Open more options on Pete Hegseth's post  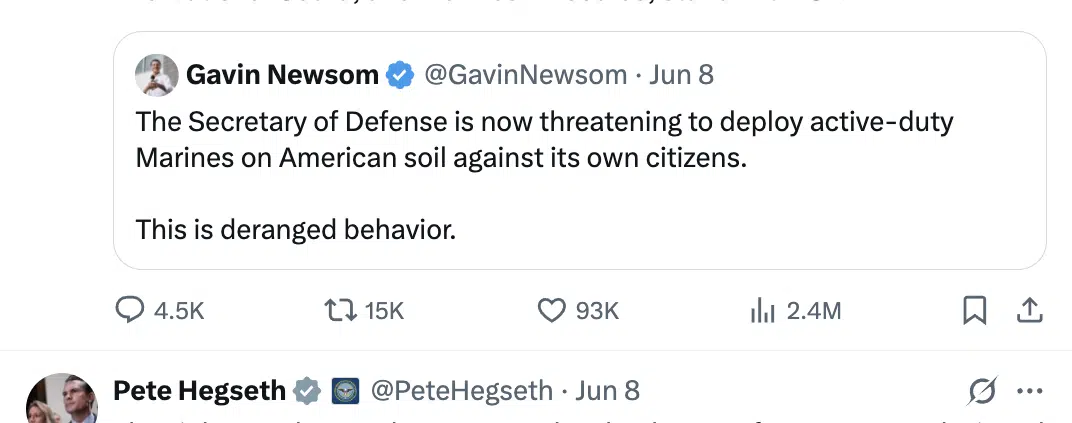pyautogui.click(x=1029, y=391)
